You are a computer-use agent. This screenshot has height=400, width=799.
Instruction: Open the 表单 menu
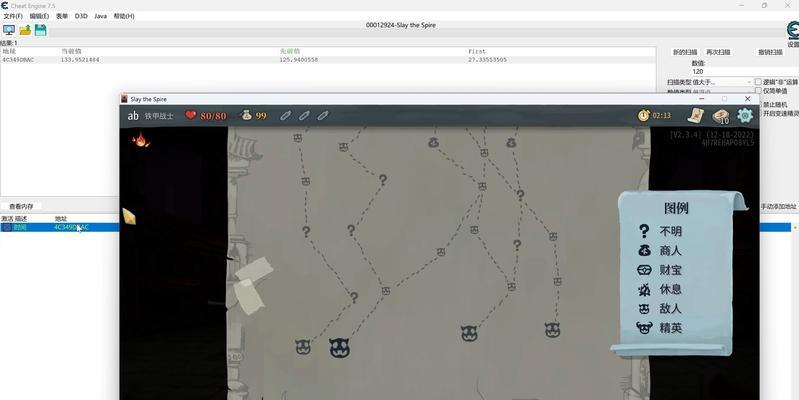coord(62,16)
